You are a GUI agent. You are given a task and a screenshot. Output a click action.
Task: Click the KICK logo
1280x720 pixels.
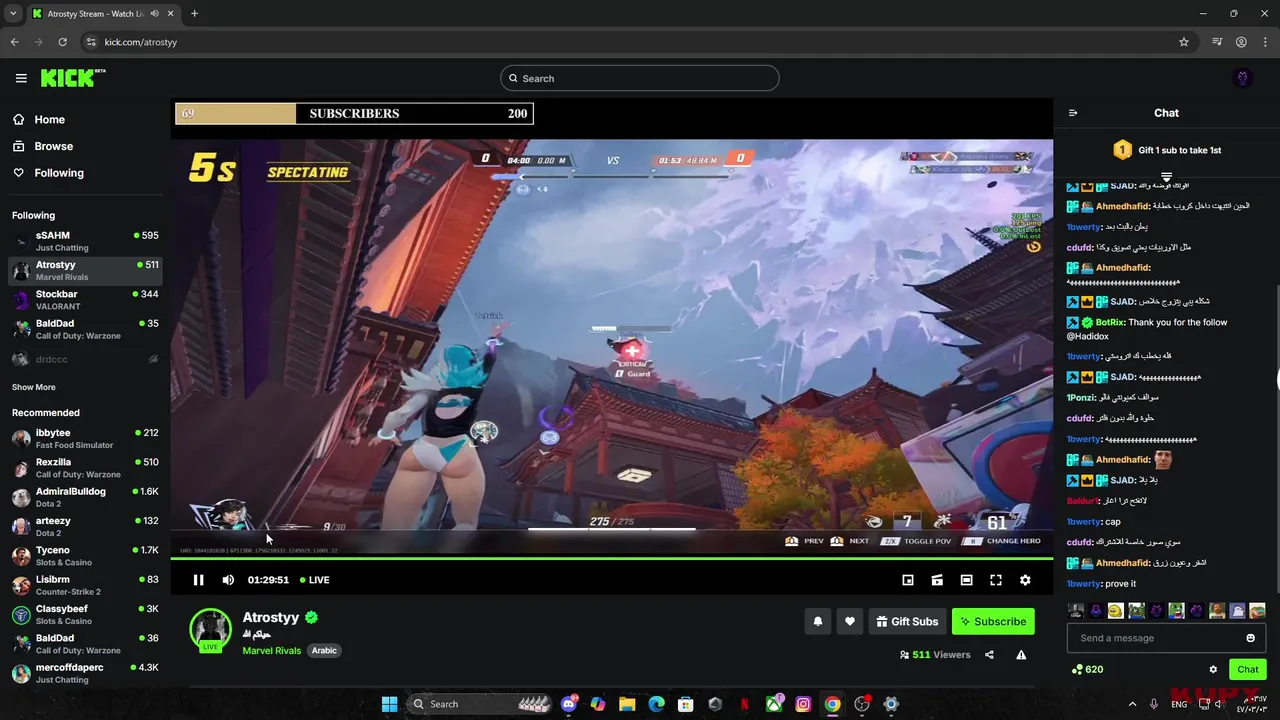click(72, 78)
